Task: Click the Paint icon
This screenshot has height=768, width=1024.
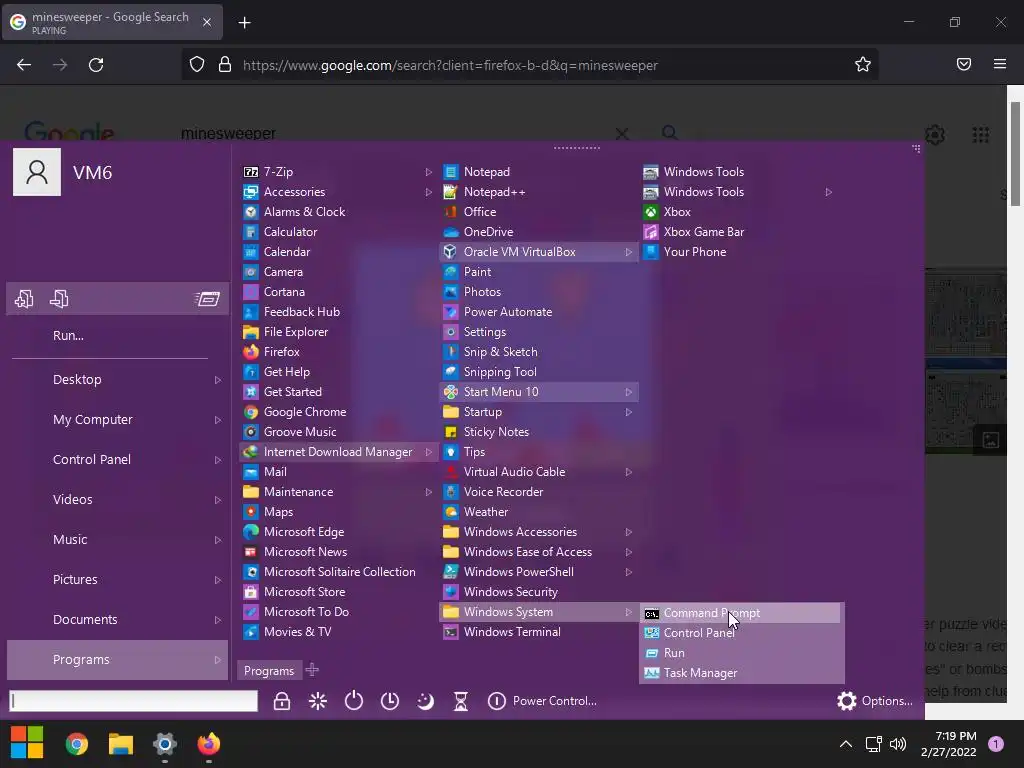Action: (x=451, y=272)
